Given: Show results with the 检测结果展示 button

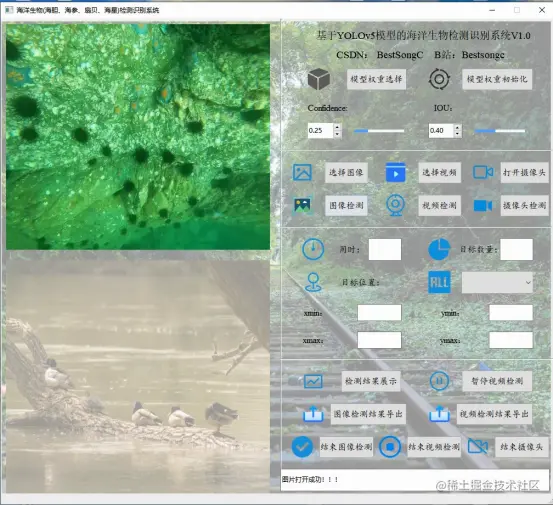Looking at the screenshot, I should [371, 381].
